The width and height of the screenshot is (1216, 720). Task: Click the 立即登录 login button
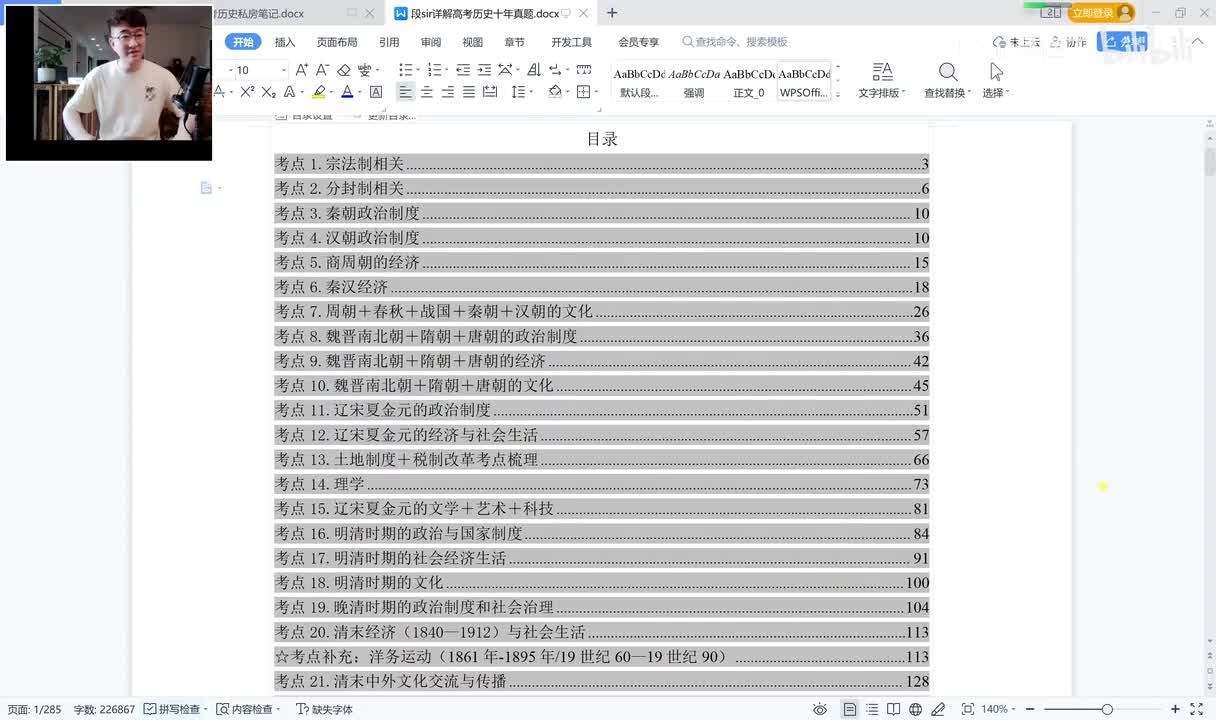pos(1101,13)
